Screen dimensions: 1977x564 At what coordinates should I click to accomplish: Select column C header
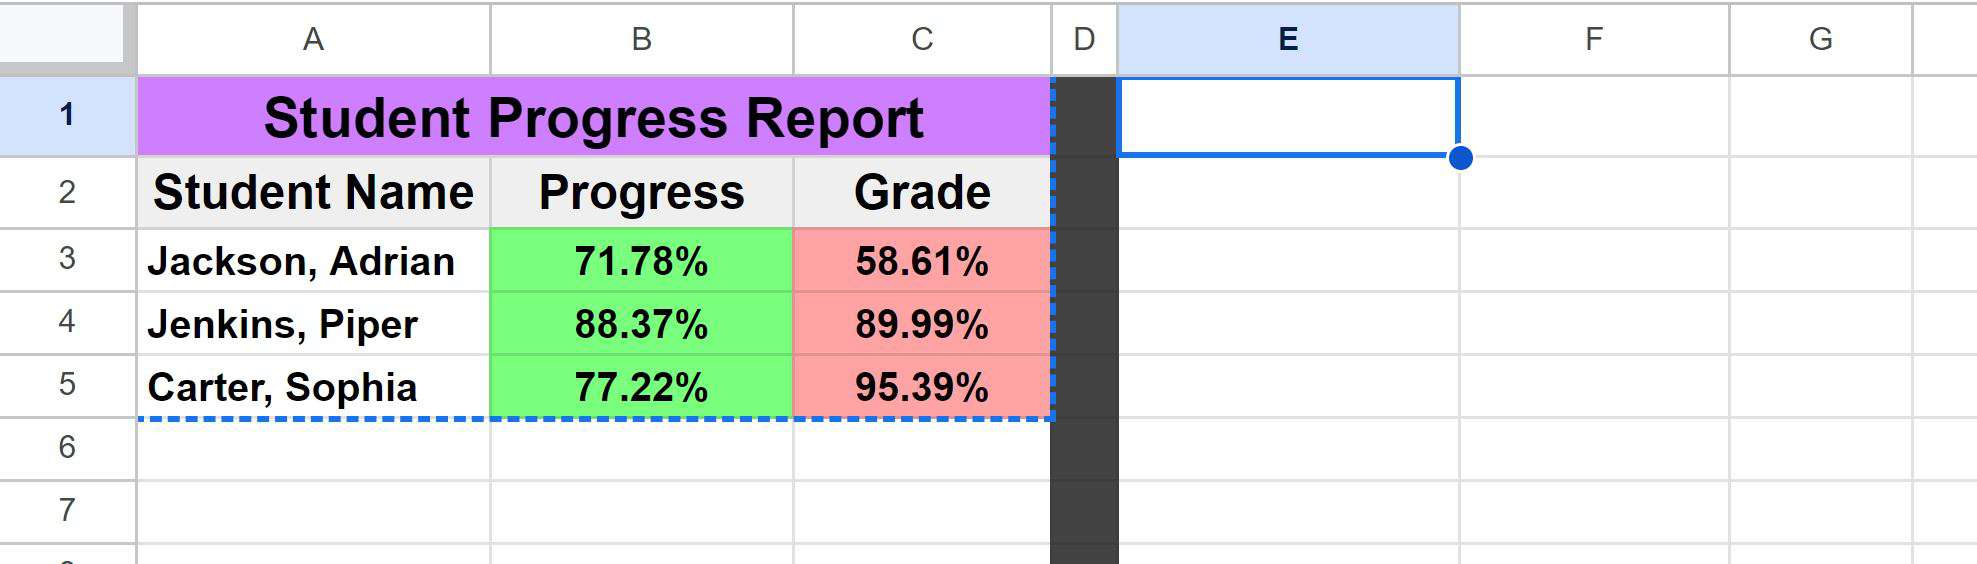point(922,39)
